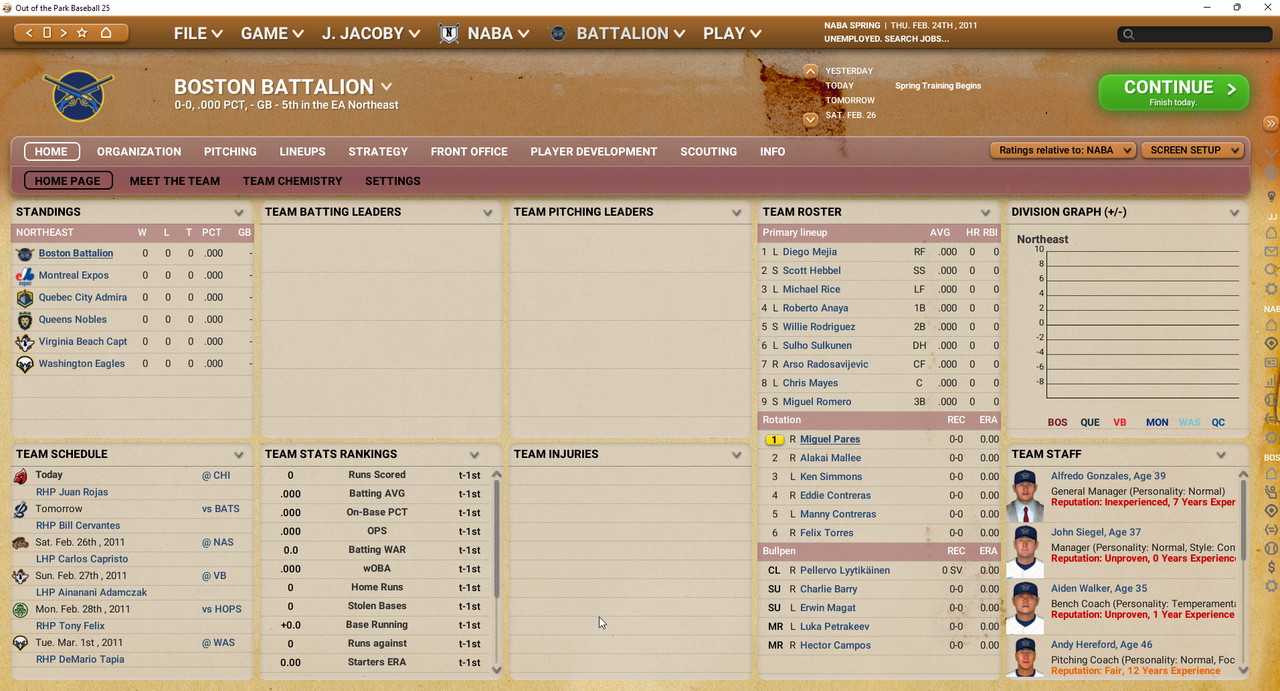Click the BATS team logo in schedule
The image size is (1280, 691).
click(20, 509)
